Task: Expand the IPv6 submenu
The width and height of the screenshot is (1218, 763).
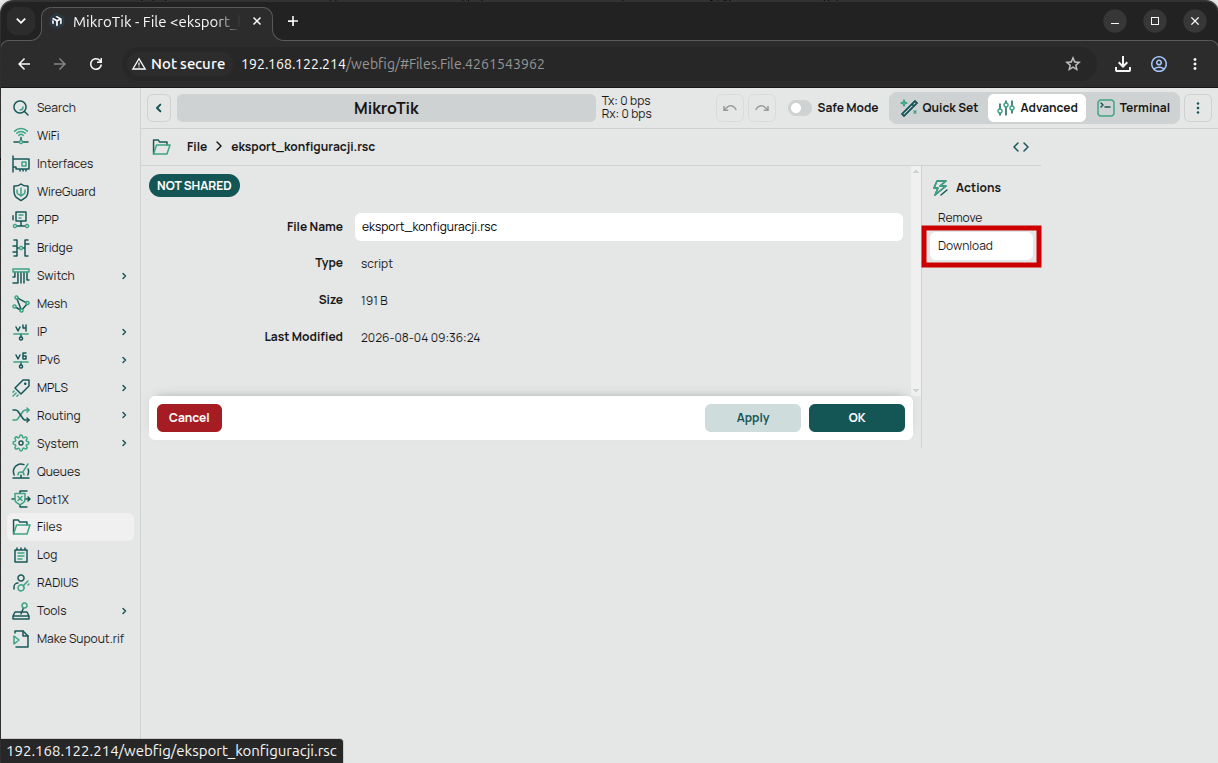Action: point(124,360)
